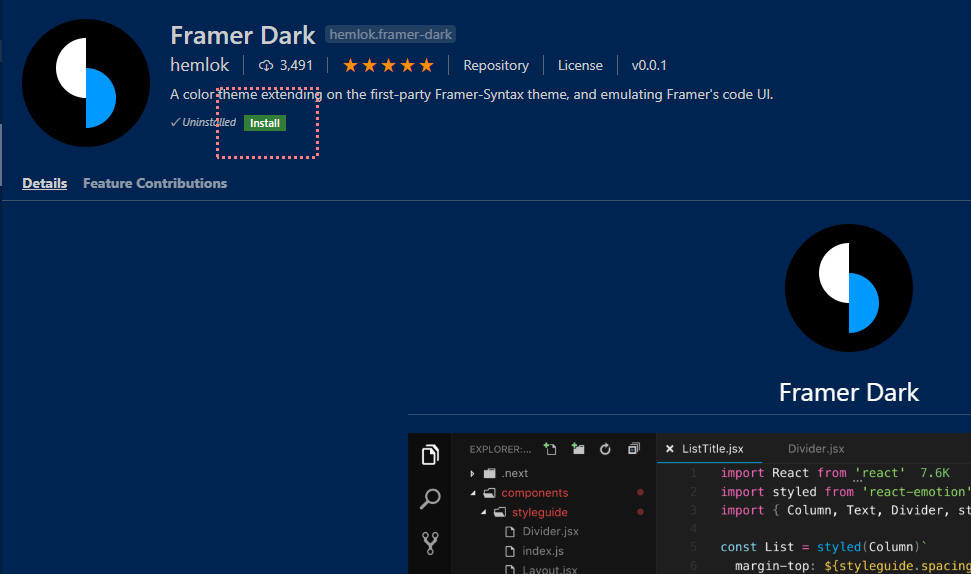Click the five-star rating
This screenshot has width=971, height=574.
click(388, 65)
